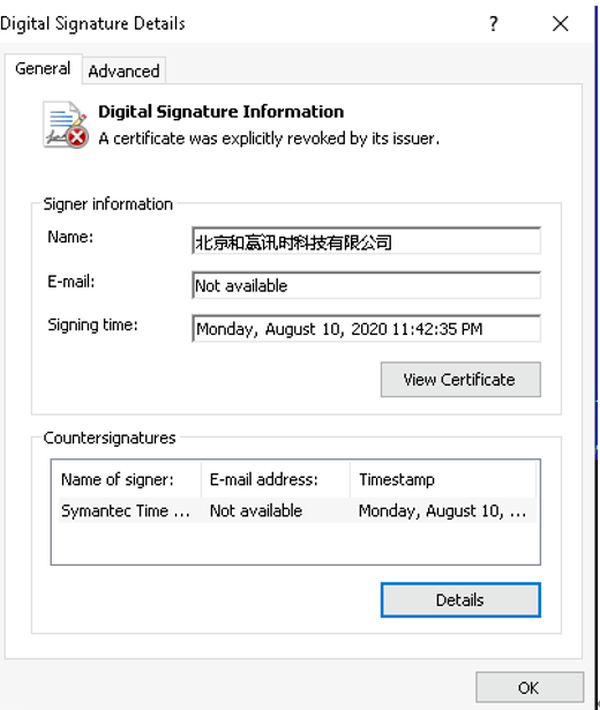This screenshot has width=600, height=710.
Task: Click the Not available cell in countersignatures list
Action: 256,510
